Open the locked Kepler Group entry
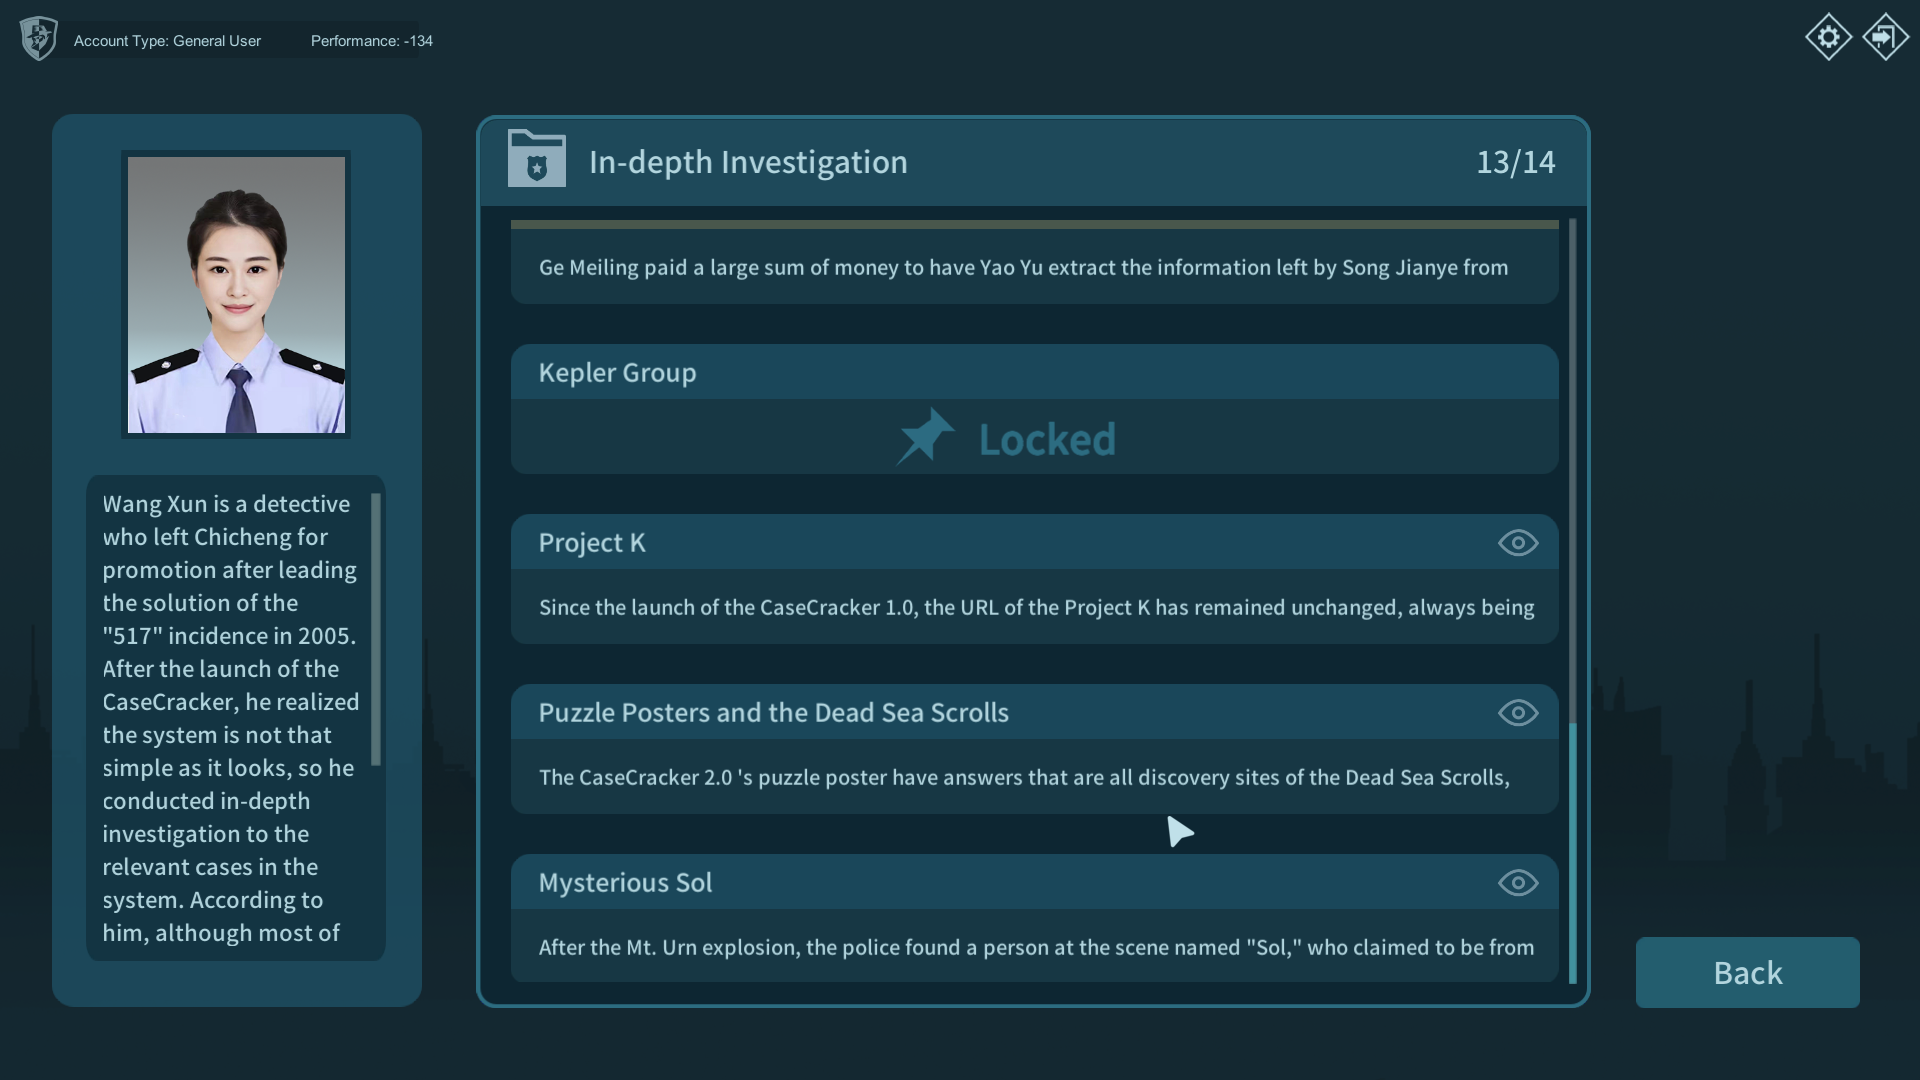The width and height of the screenshot is (1920, 1080). tap(1034, 409)
